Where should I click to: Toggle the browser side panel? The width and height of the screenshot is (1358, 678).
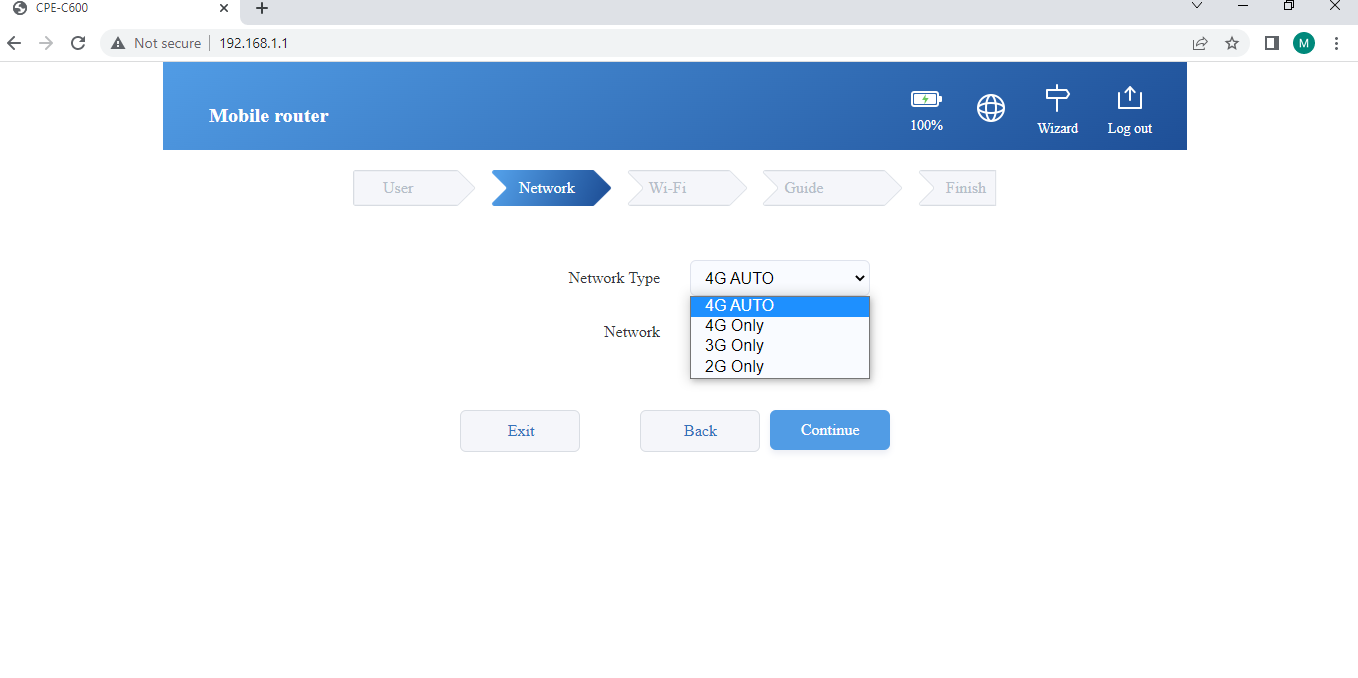[x=1272, y=43]
